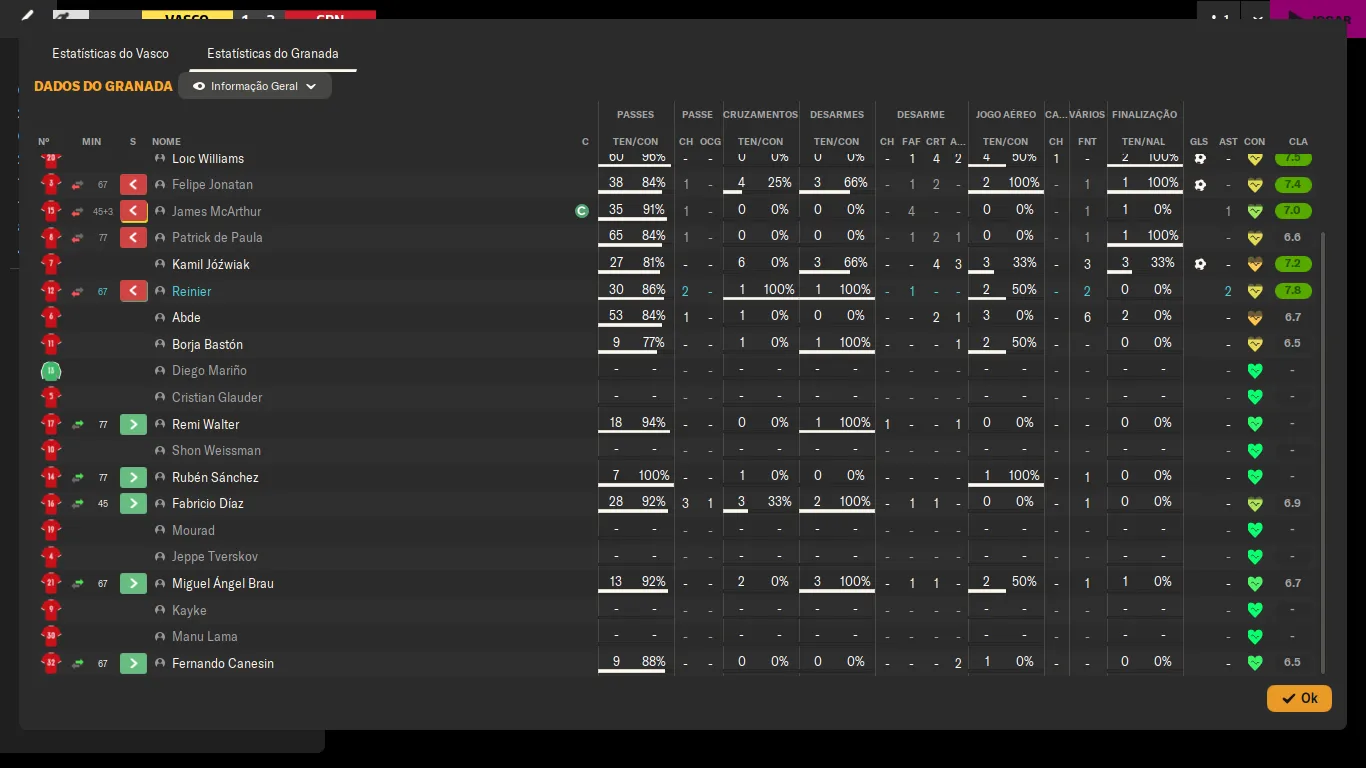Open Fabricio Díaz's player name link
1366x768 pixels.
click(x=208, y=503)
